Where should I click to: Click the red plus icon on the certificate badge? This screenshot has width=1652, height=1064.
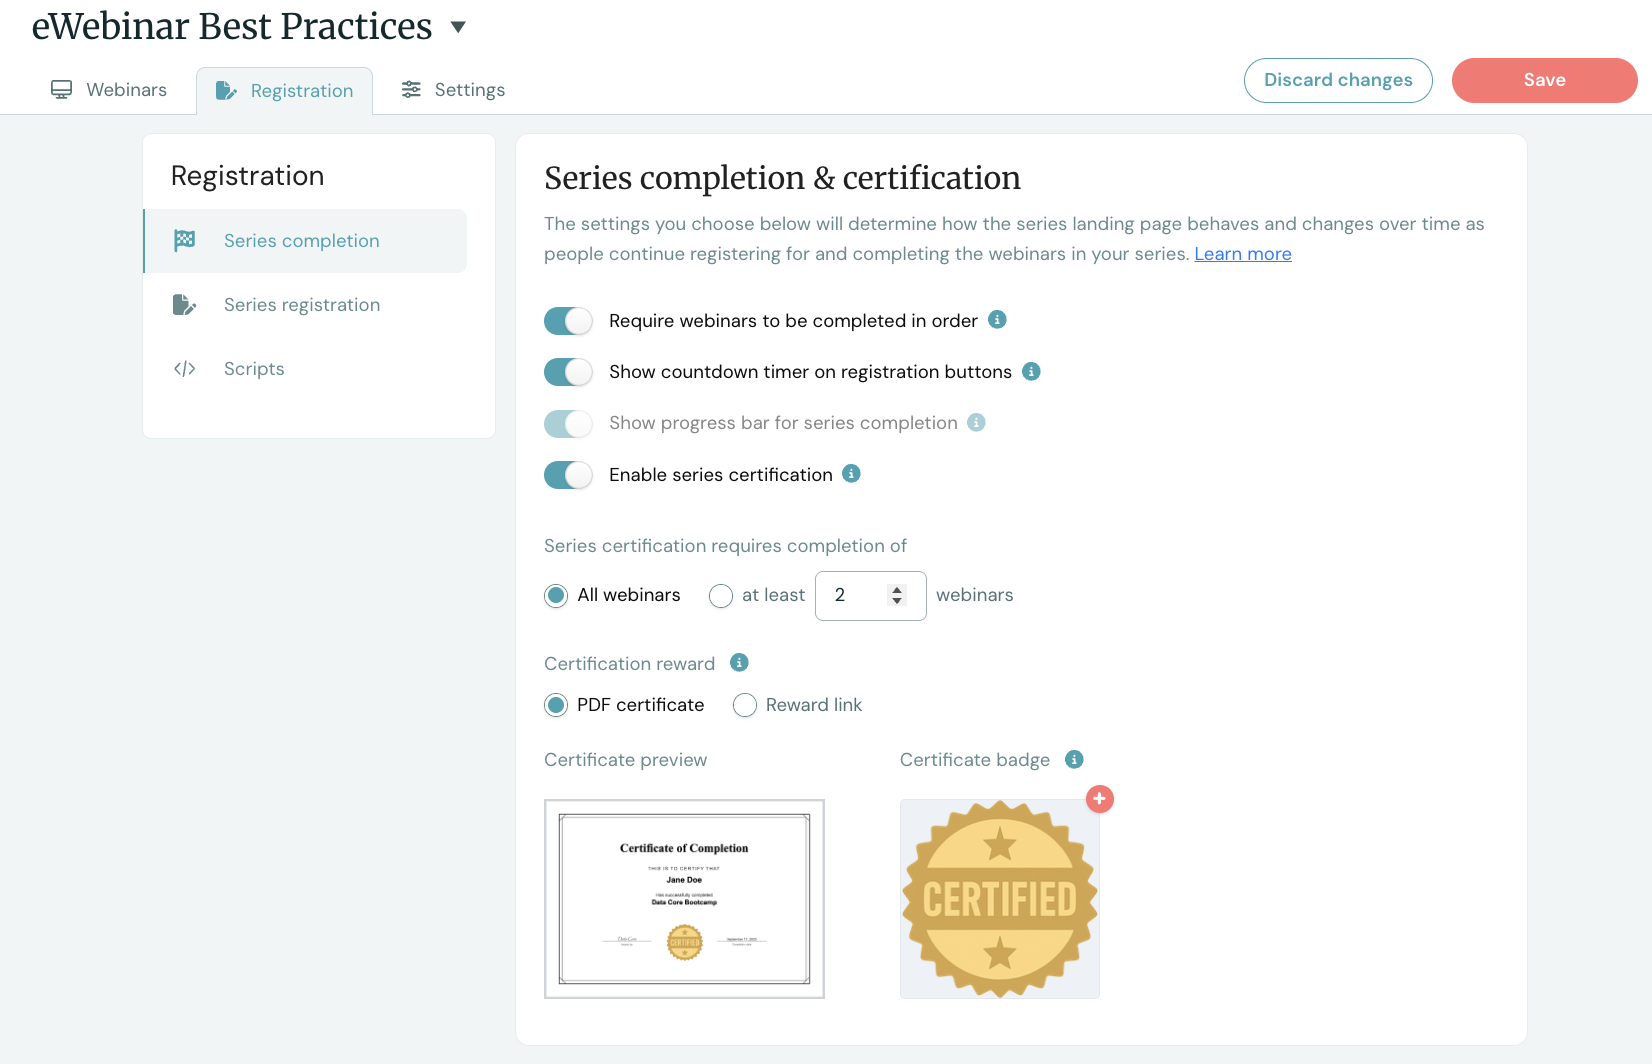point(1100,799)
